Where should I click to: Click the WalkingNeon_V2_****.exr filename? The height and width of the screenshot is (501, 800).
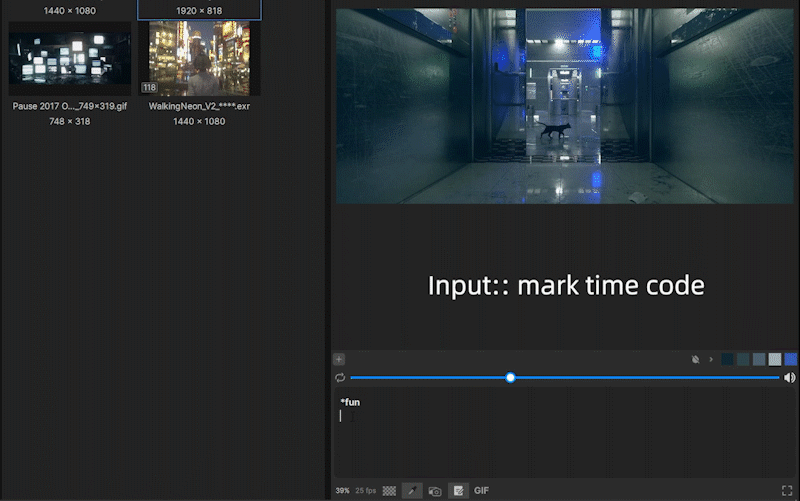point(199,106)
